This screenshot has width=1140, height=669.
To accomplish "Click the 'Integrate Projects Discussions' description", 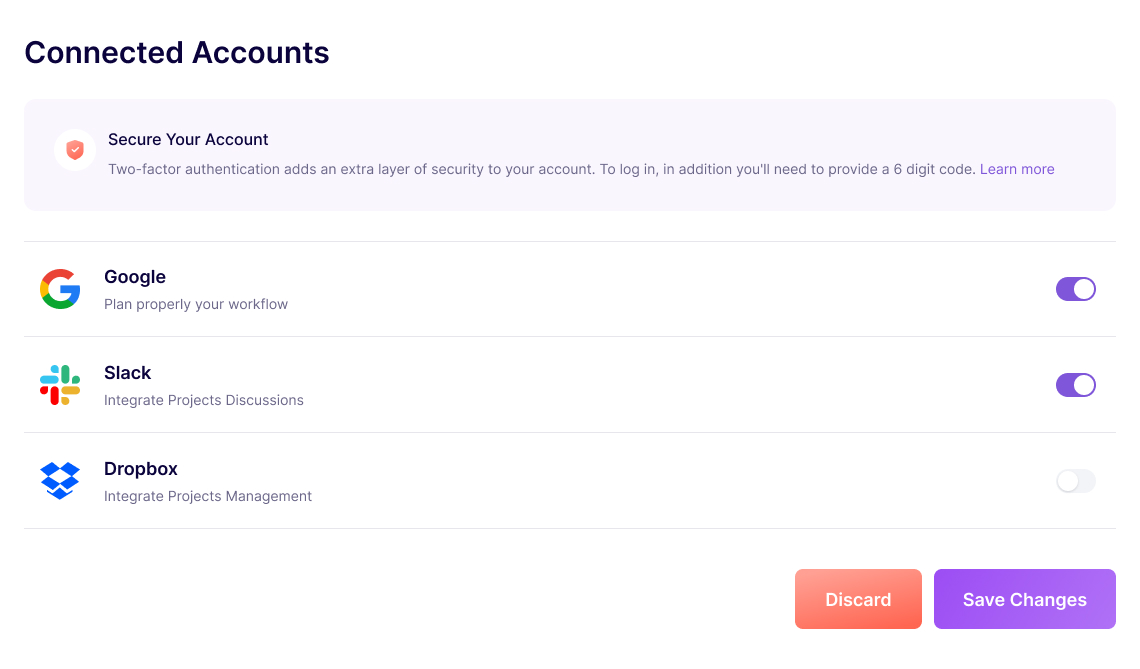I will coord(204,400).
